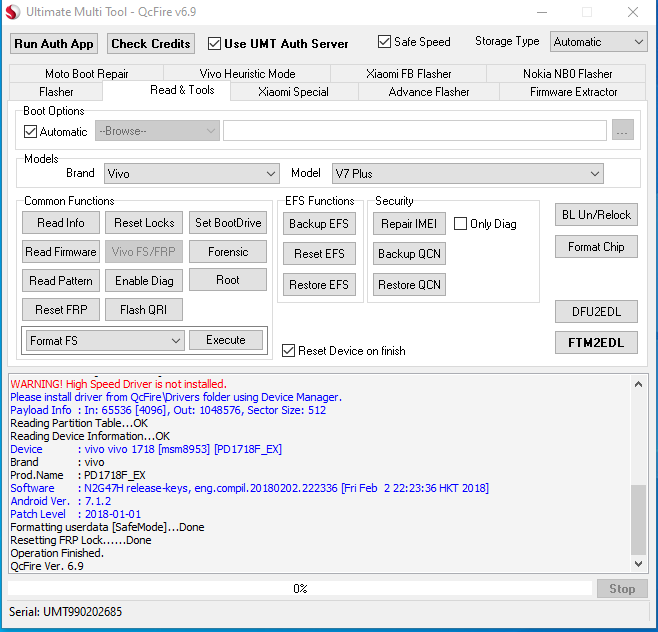Click Run Auth App button
Viewport: 658px width, 632px height.
54,44
